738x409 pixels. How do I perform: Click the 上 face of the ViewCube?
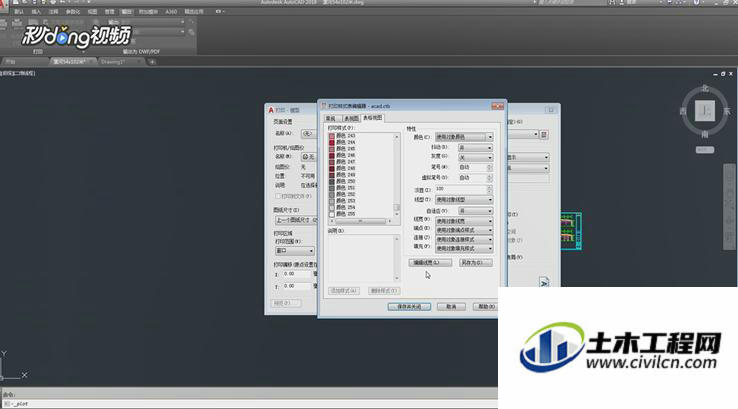tap(705, 111)
